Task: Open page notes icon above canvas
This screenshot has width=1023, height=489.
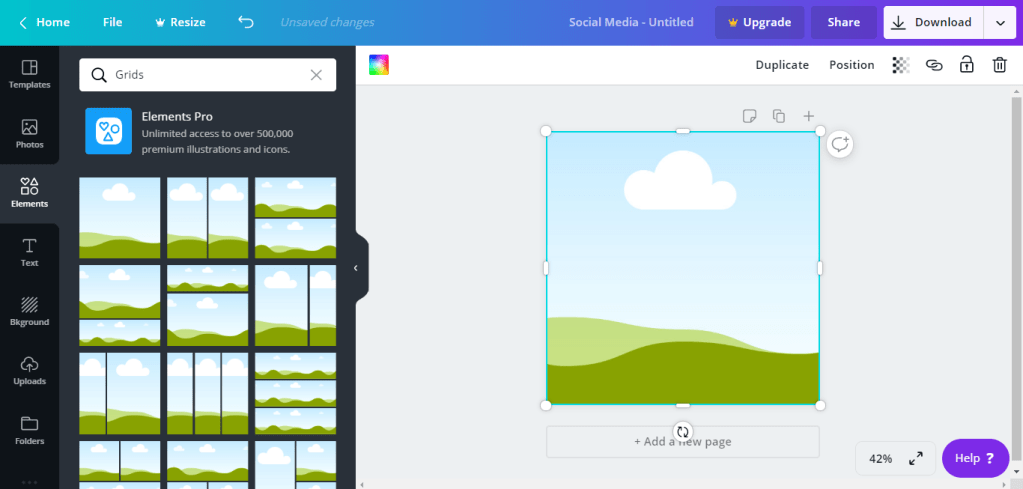Action: coord(749,116)
